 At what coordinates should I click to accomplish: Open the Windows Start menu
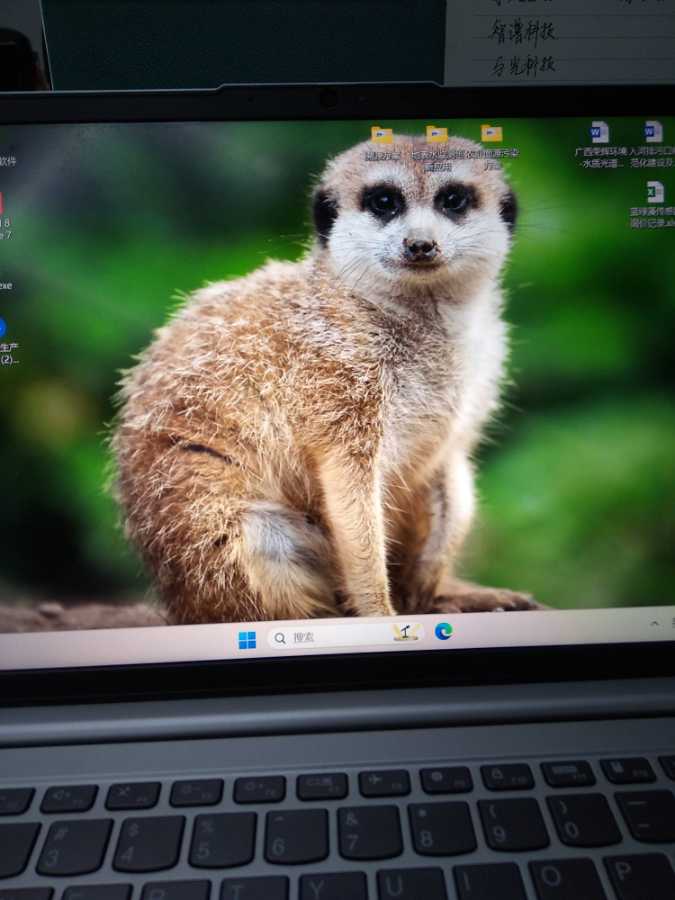(247, 640)
